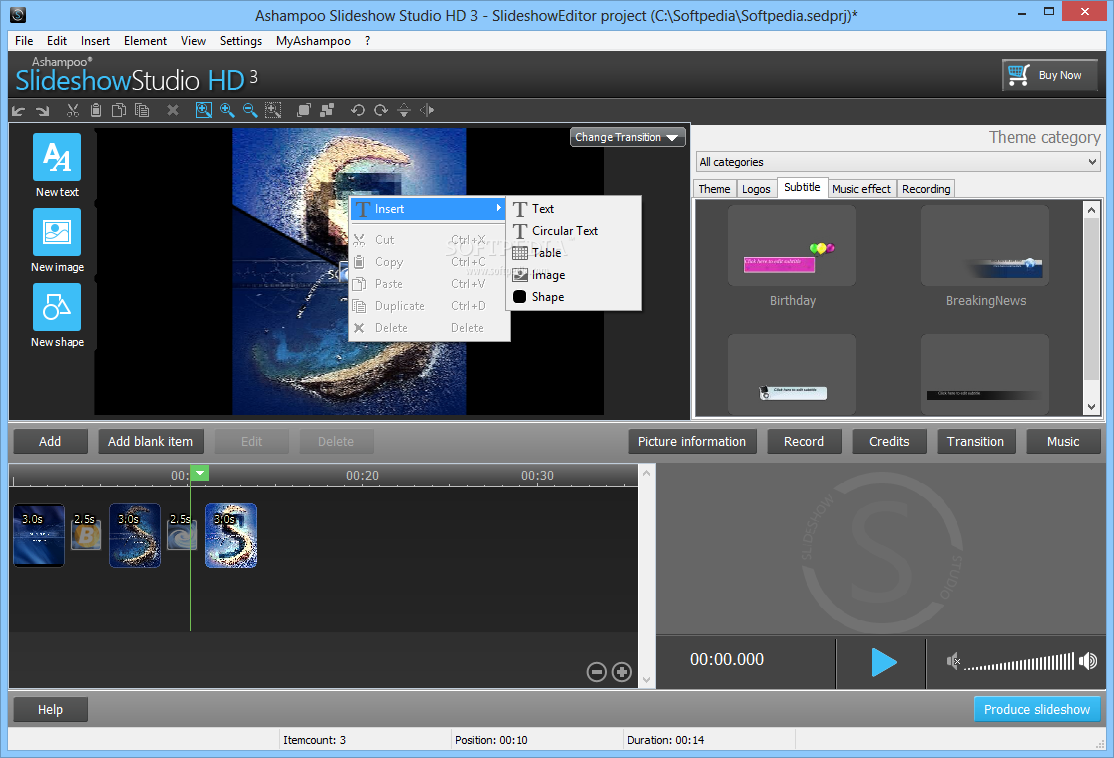Click the Buy Now button

pyautogui.click(x=1049, y=75)
